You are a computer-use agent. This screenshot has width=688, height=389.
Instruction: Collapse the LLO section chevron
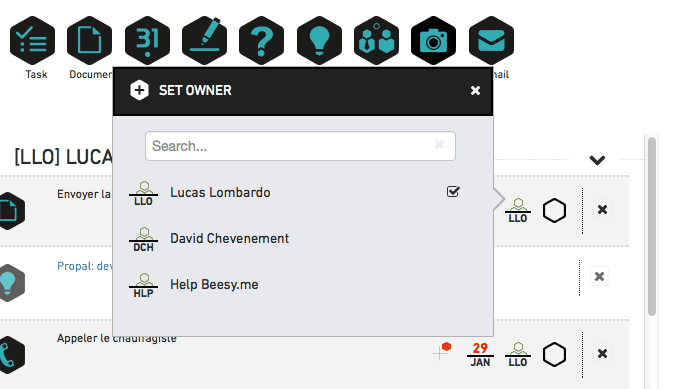tap(597, 160)
